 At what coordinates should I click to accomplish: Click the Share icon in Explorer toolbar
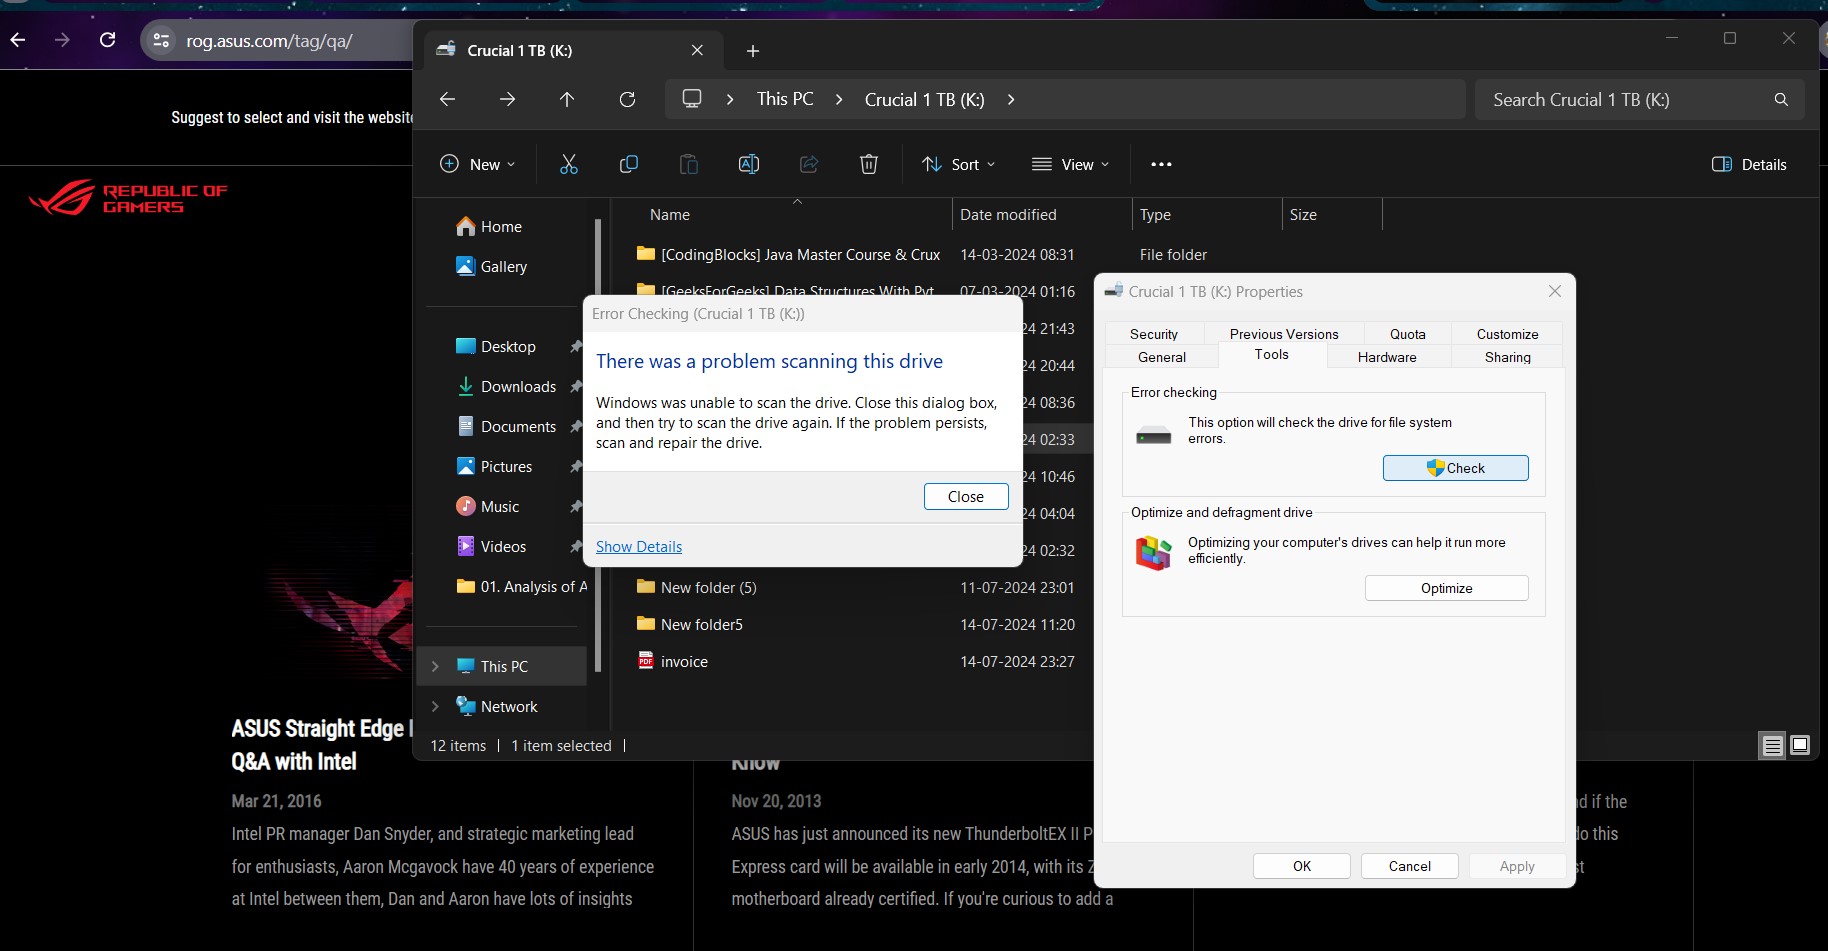(809, 164)
